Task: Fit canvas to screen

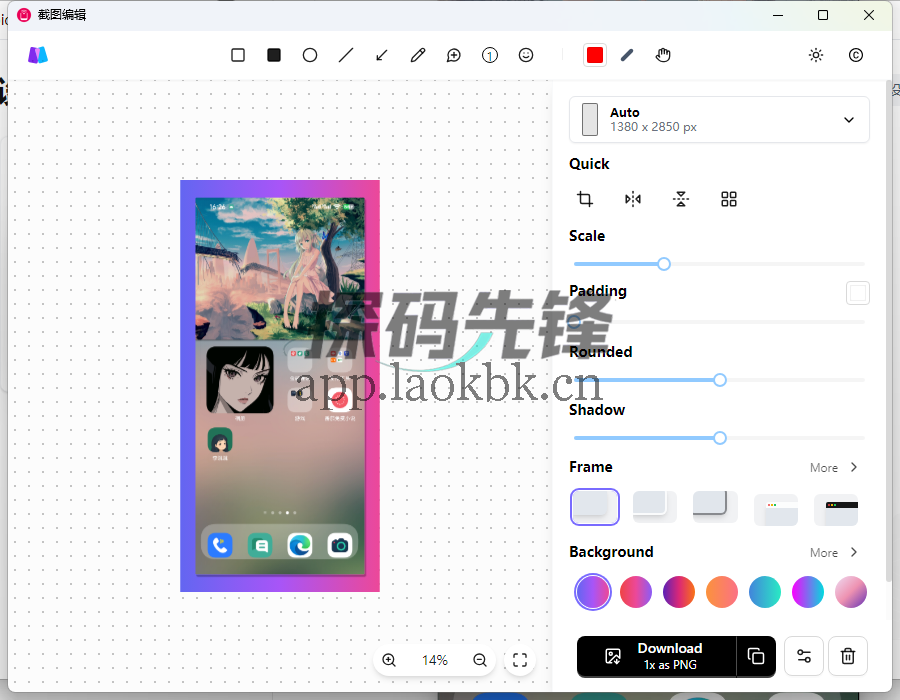Action: tap(520, 660)
